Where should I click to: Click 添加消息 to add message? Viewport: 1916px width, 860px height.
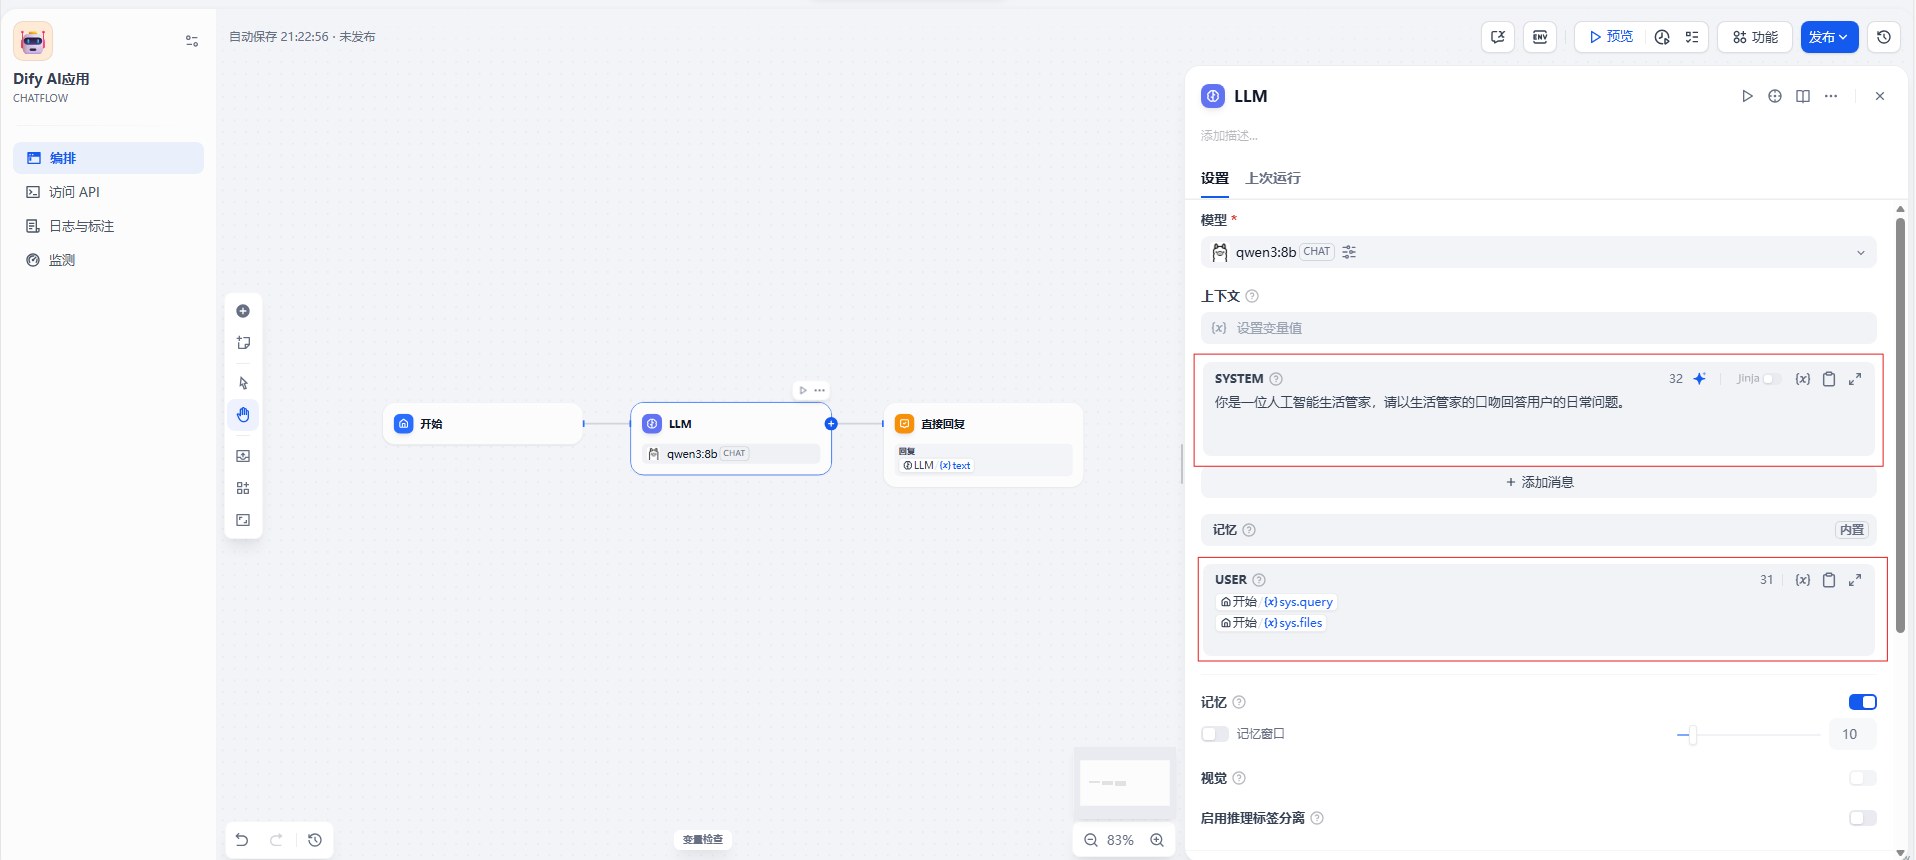[1539, 482]
